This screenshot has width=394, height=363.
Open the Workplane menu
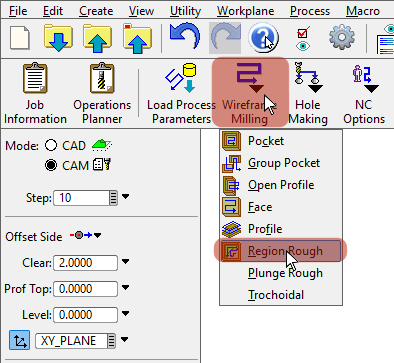246,11
